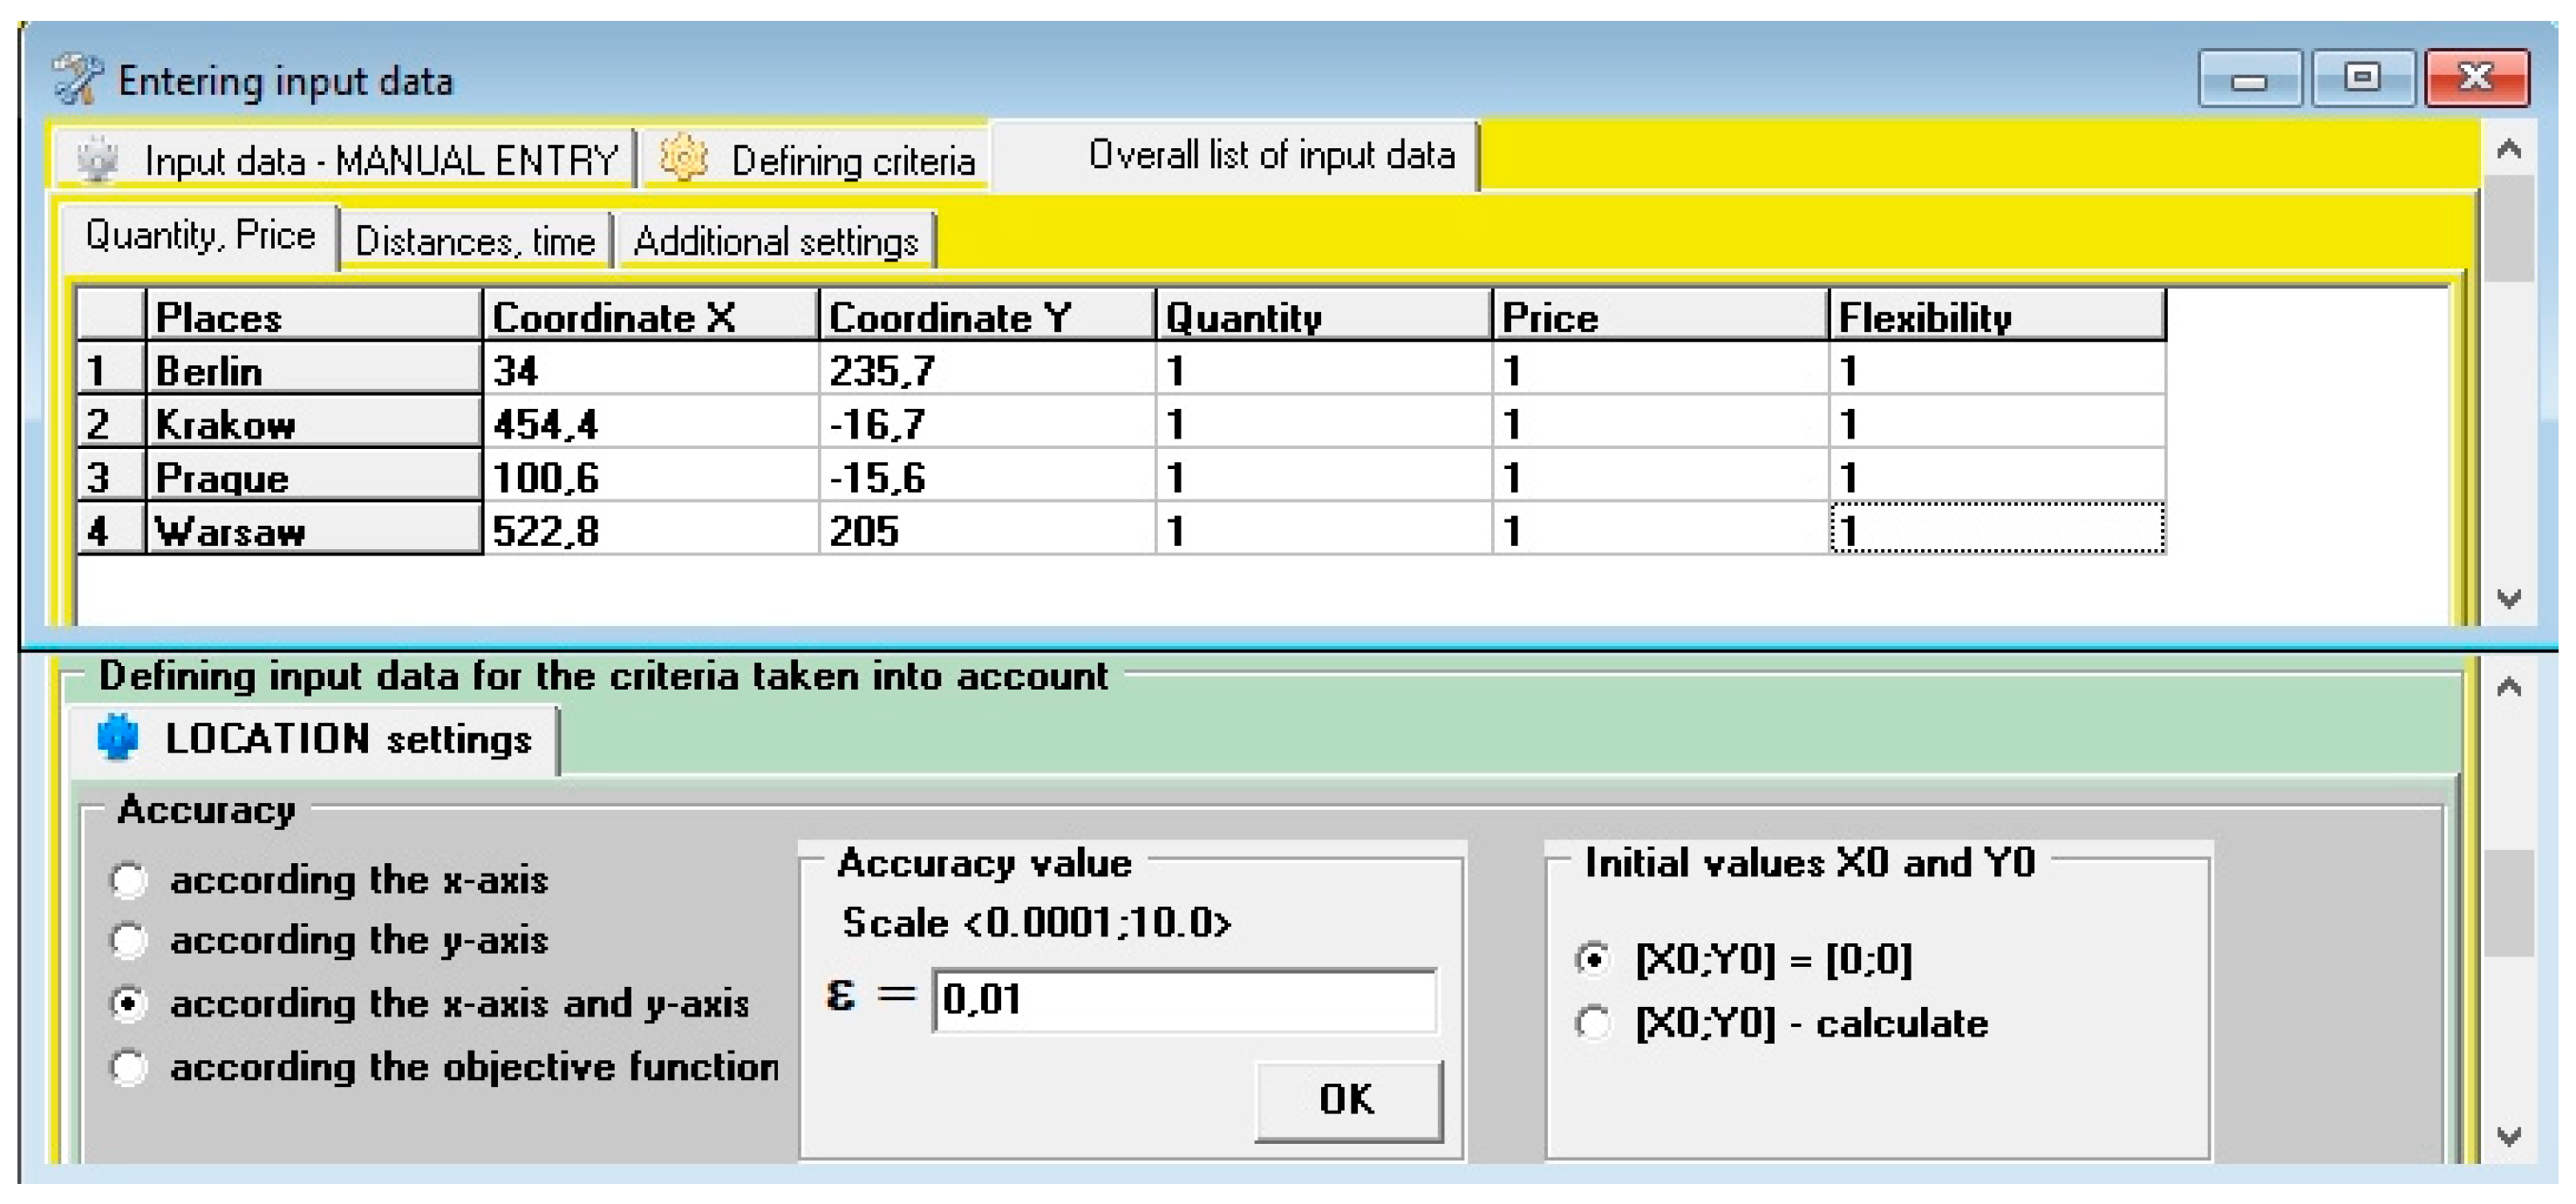Click Berlin Coordinate X cell
Screen dimensions: 2576x1204
[x=650, y=371]
